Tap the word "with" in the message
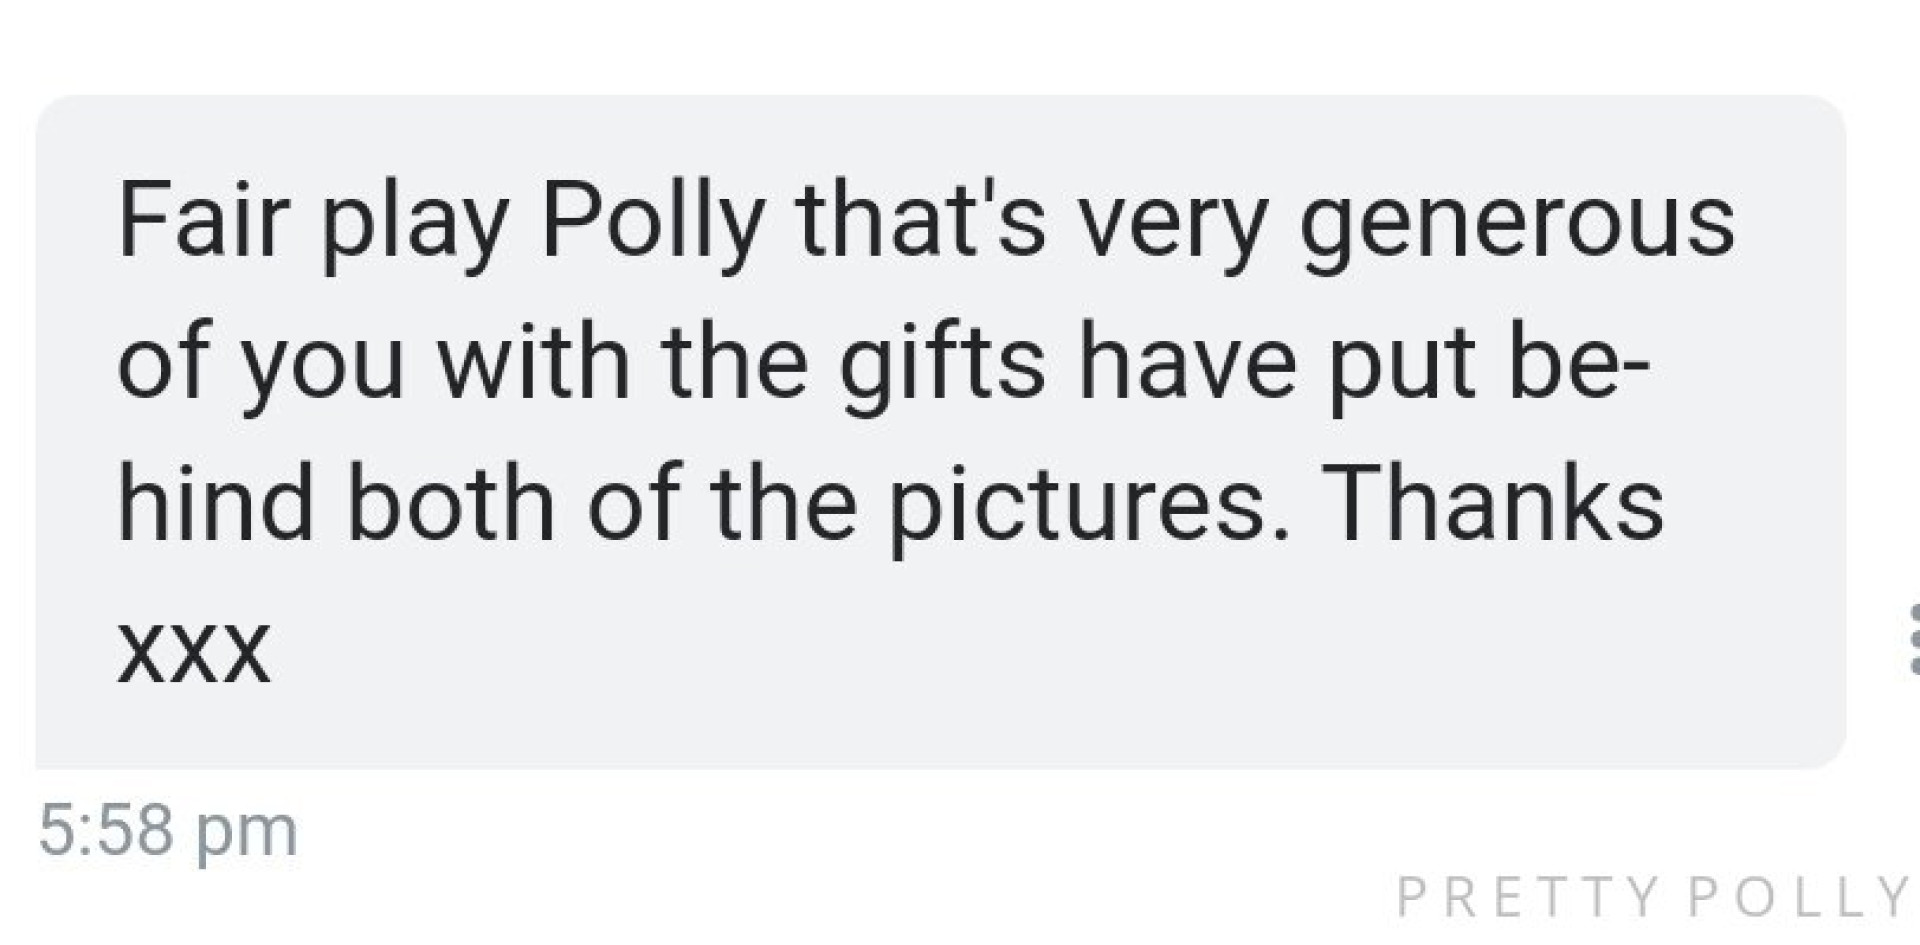1920x945 pixels. [534, 362]
